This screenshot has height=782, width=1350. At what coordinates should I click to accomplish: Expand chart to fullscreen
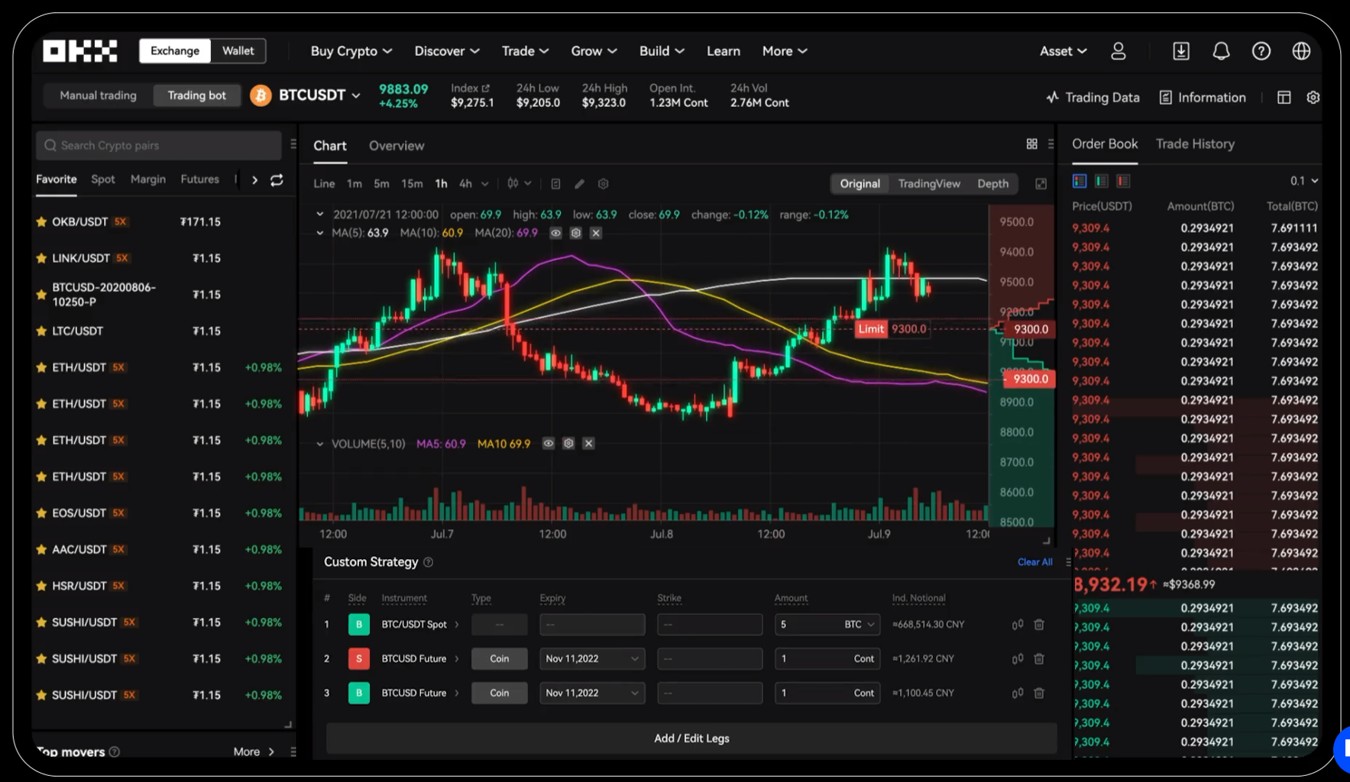(x=1041, y=184)
